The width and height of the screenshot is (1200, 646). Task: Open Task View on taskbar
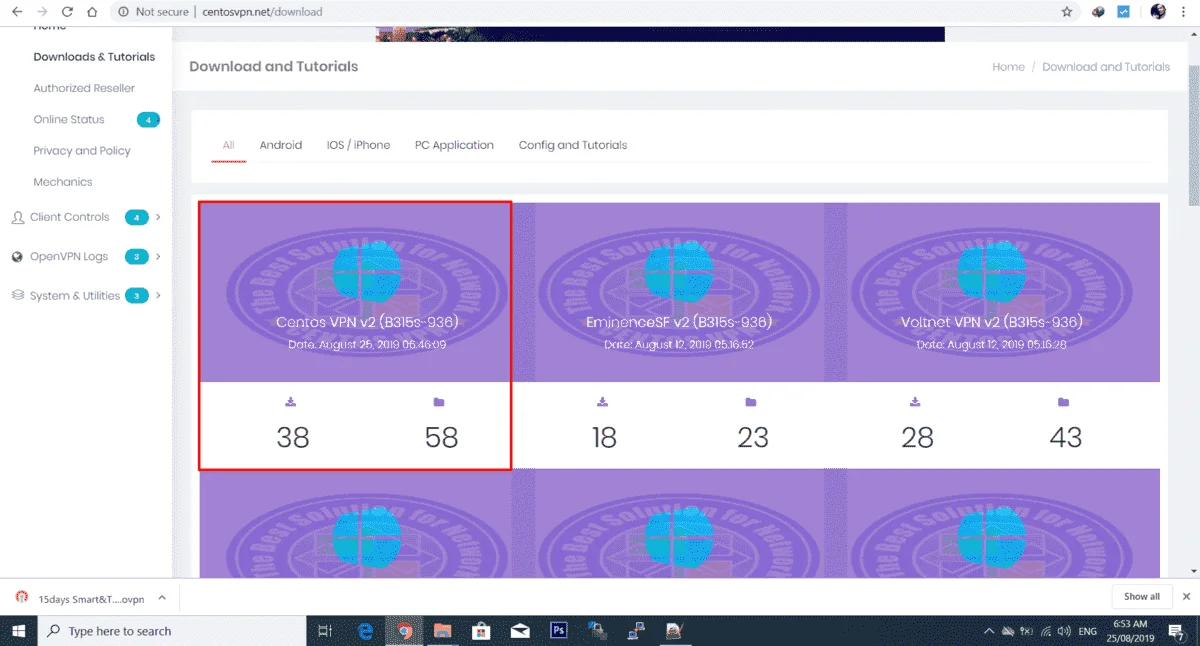click(x=324, y=631)
